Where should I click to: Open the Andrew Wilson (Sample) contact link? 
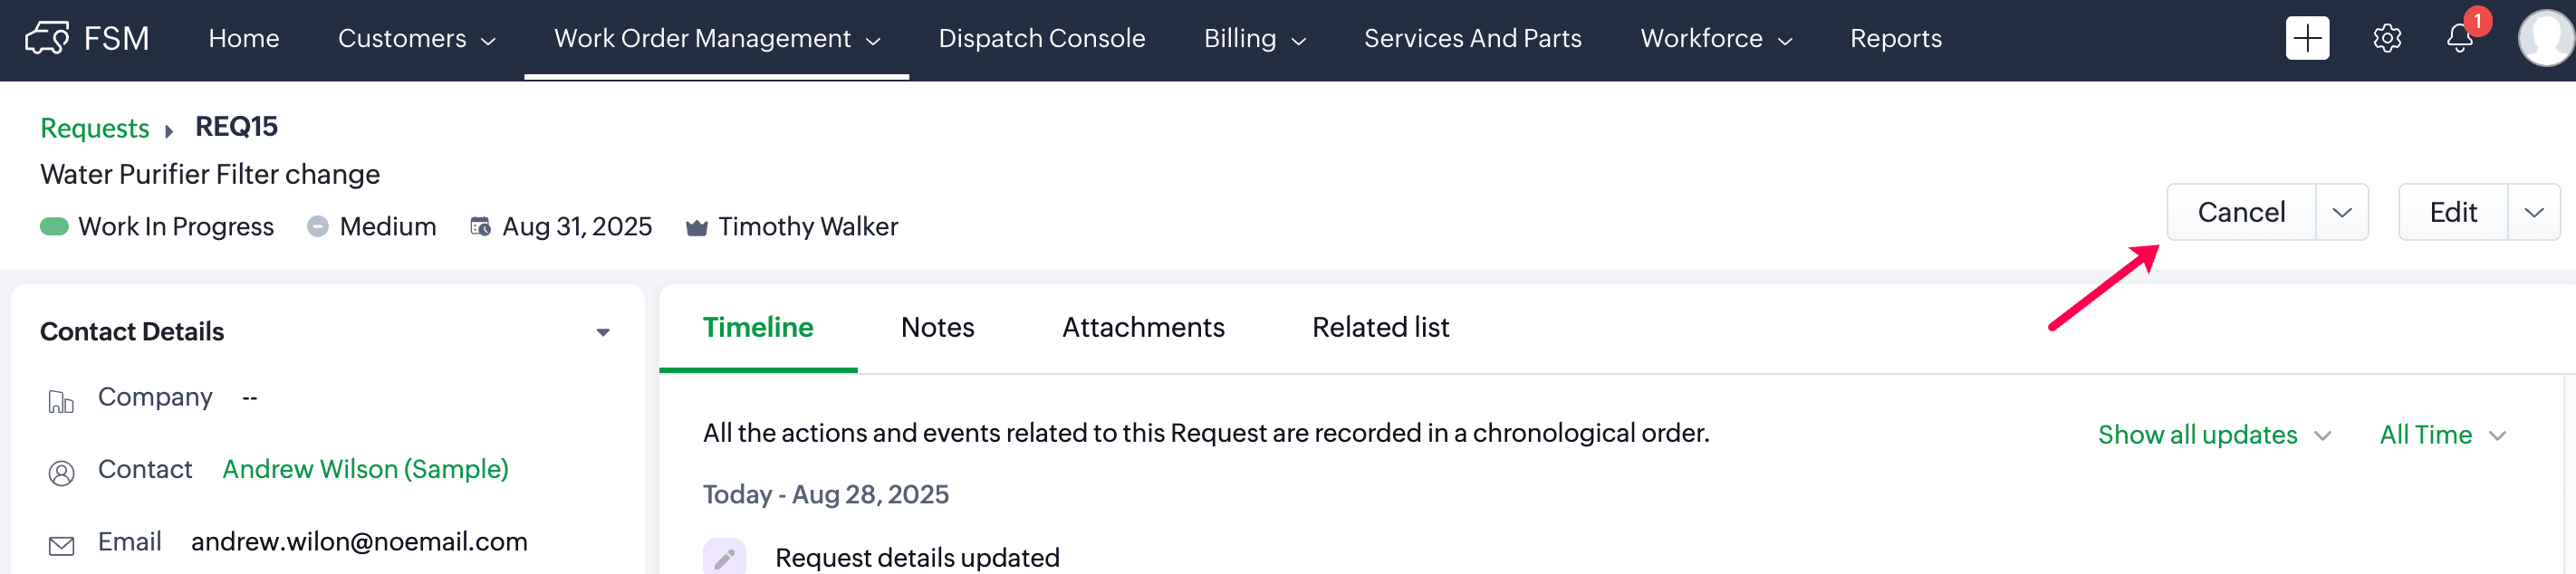tap(365, 469)
